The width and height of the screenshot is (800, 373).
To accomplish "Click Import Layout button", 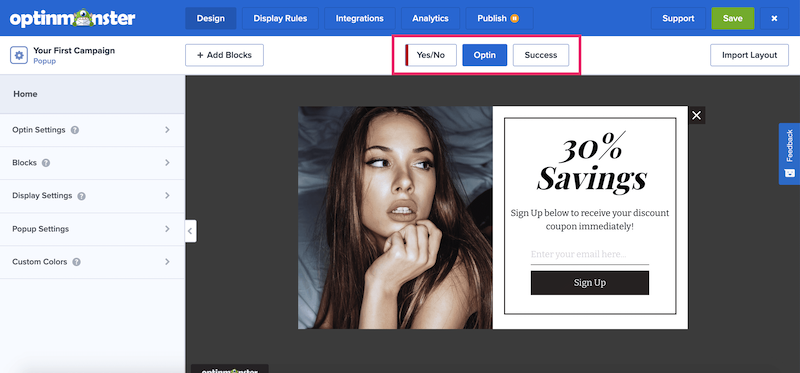I will click(749, 55).
